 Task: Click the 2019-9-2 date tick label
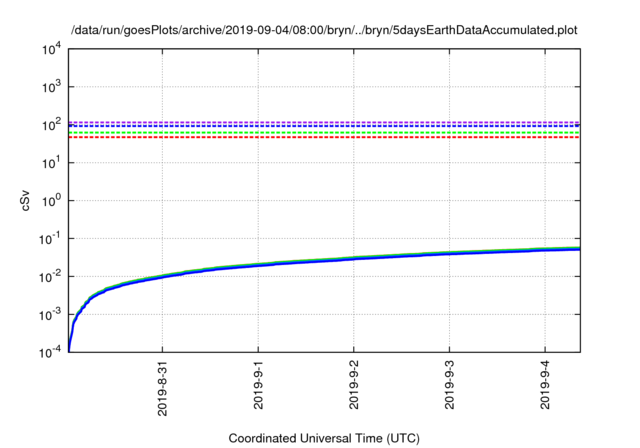pyautogui.click(x=354, y=385)
